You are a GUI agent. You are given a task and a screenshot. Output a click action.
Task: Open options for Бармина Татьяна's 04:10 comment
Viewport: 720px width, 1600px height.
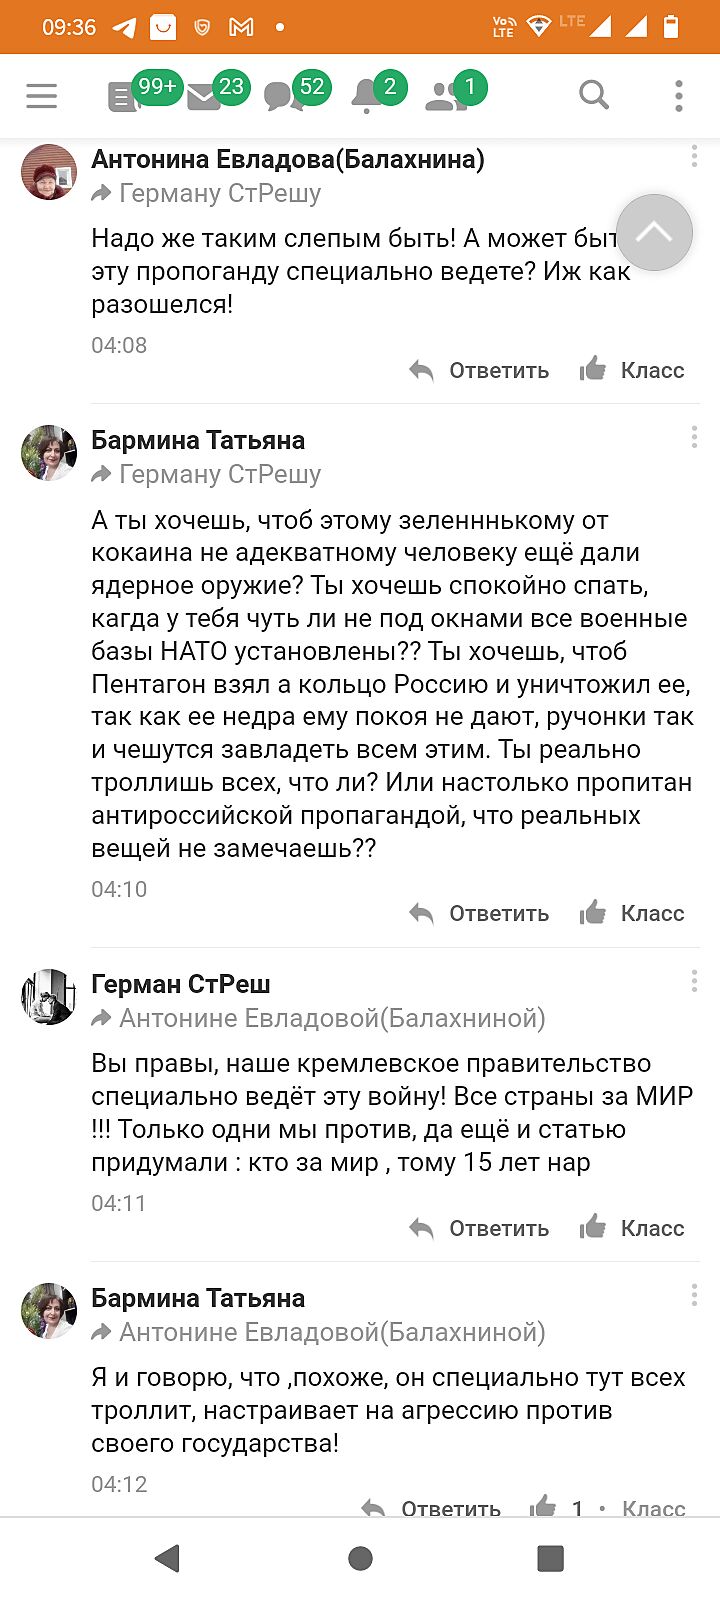point(694,438)
